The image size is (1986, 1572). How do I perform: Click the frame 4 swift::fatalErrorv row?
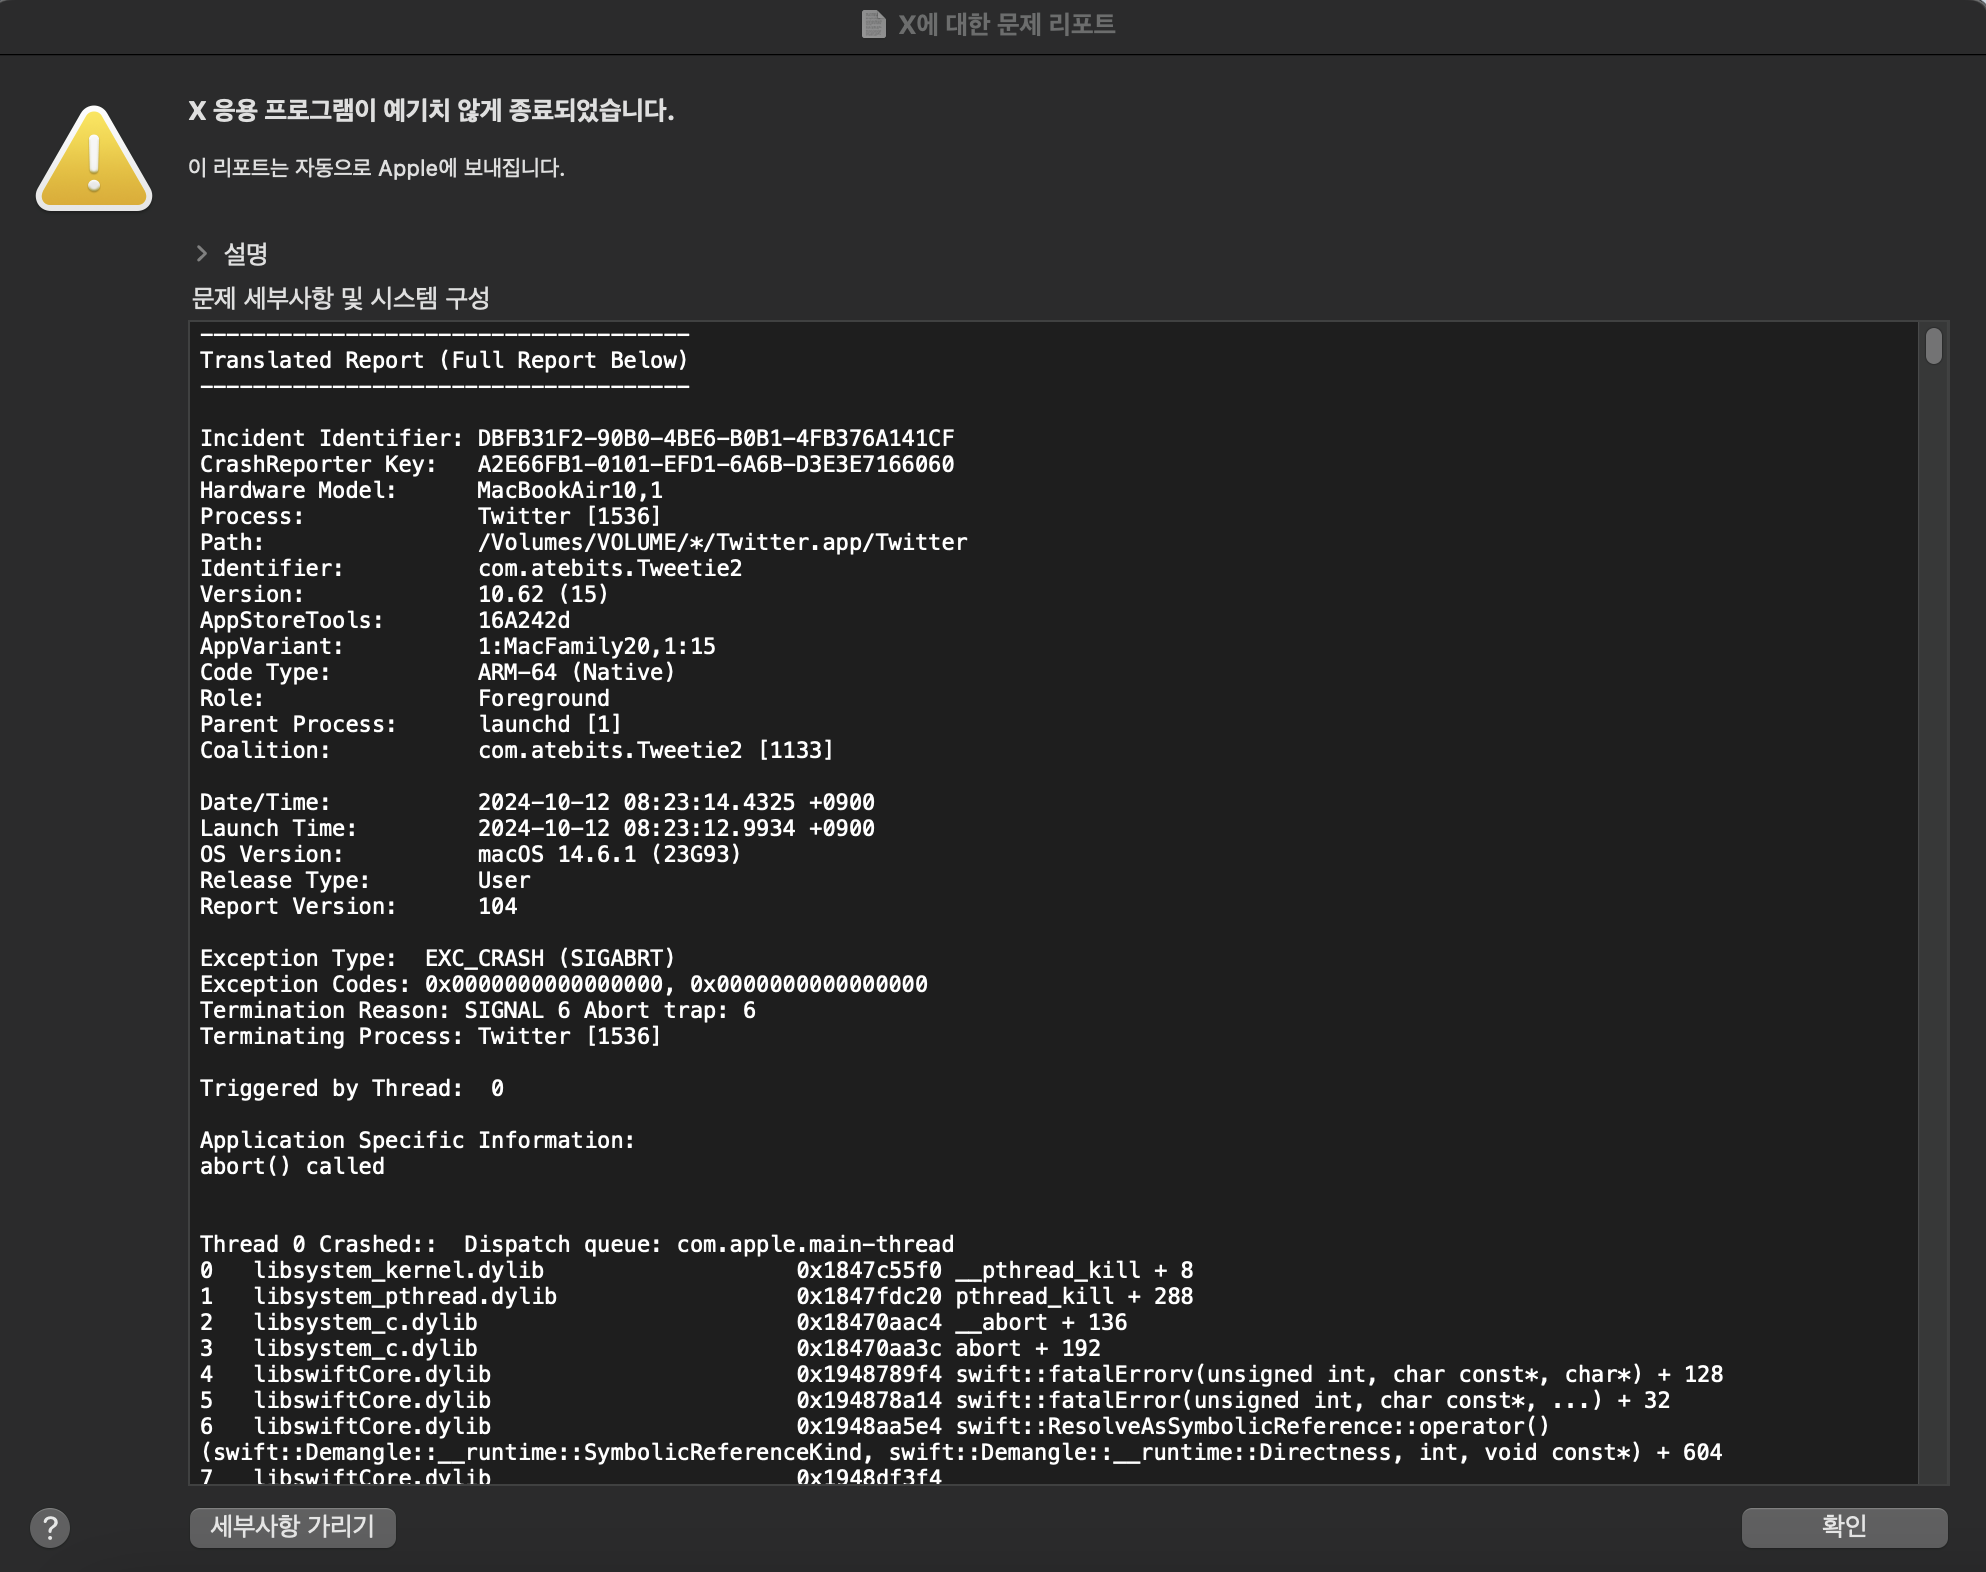(x=961, y=1374)
